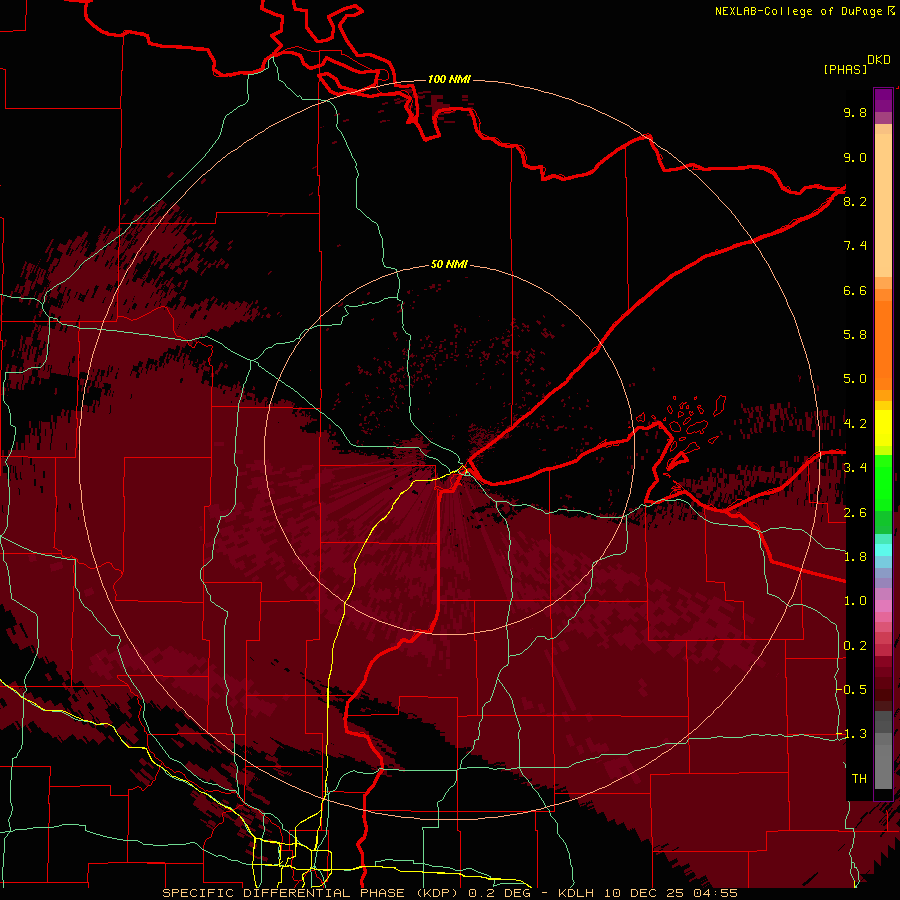Click the gray threshold segment of color bar

click(x=883, y=749)
